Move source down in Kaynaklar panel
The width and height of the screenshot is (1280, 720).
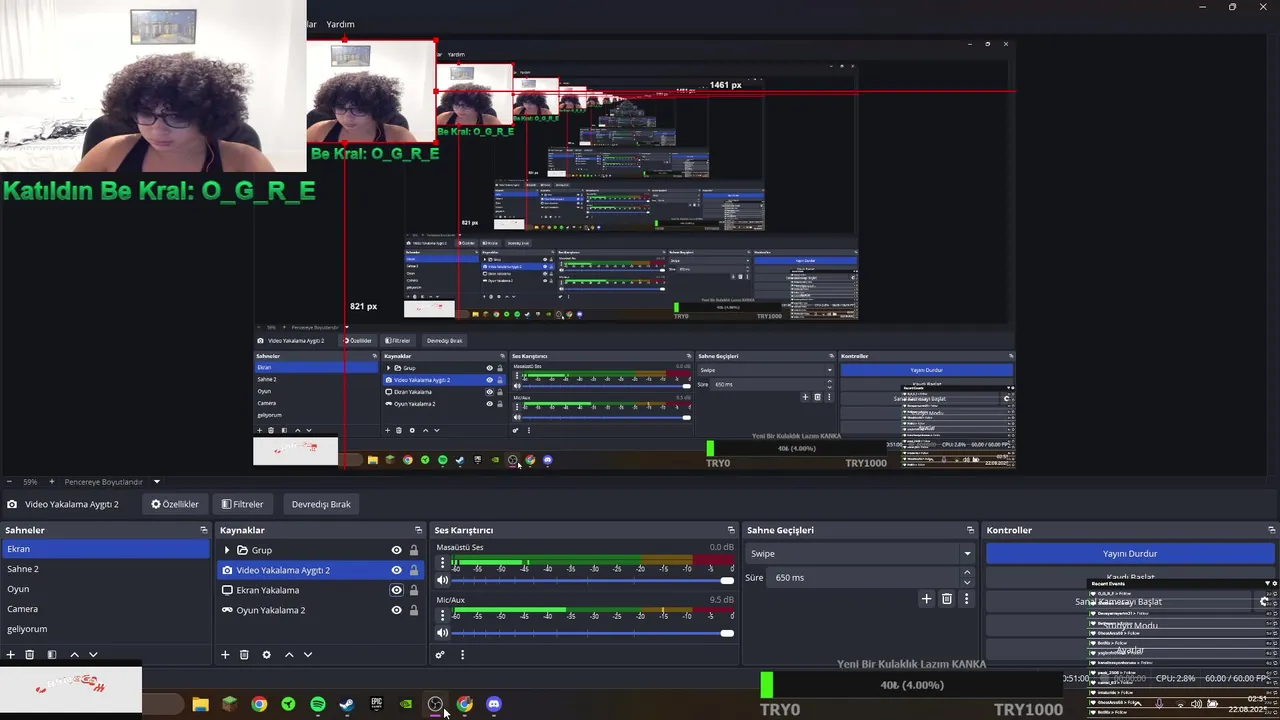(308, 654)
